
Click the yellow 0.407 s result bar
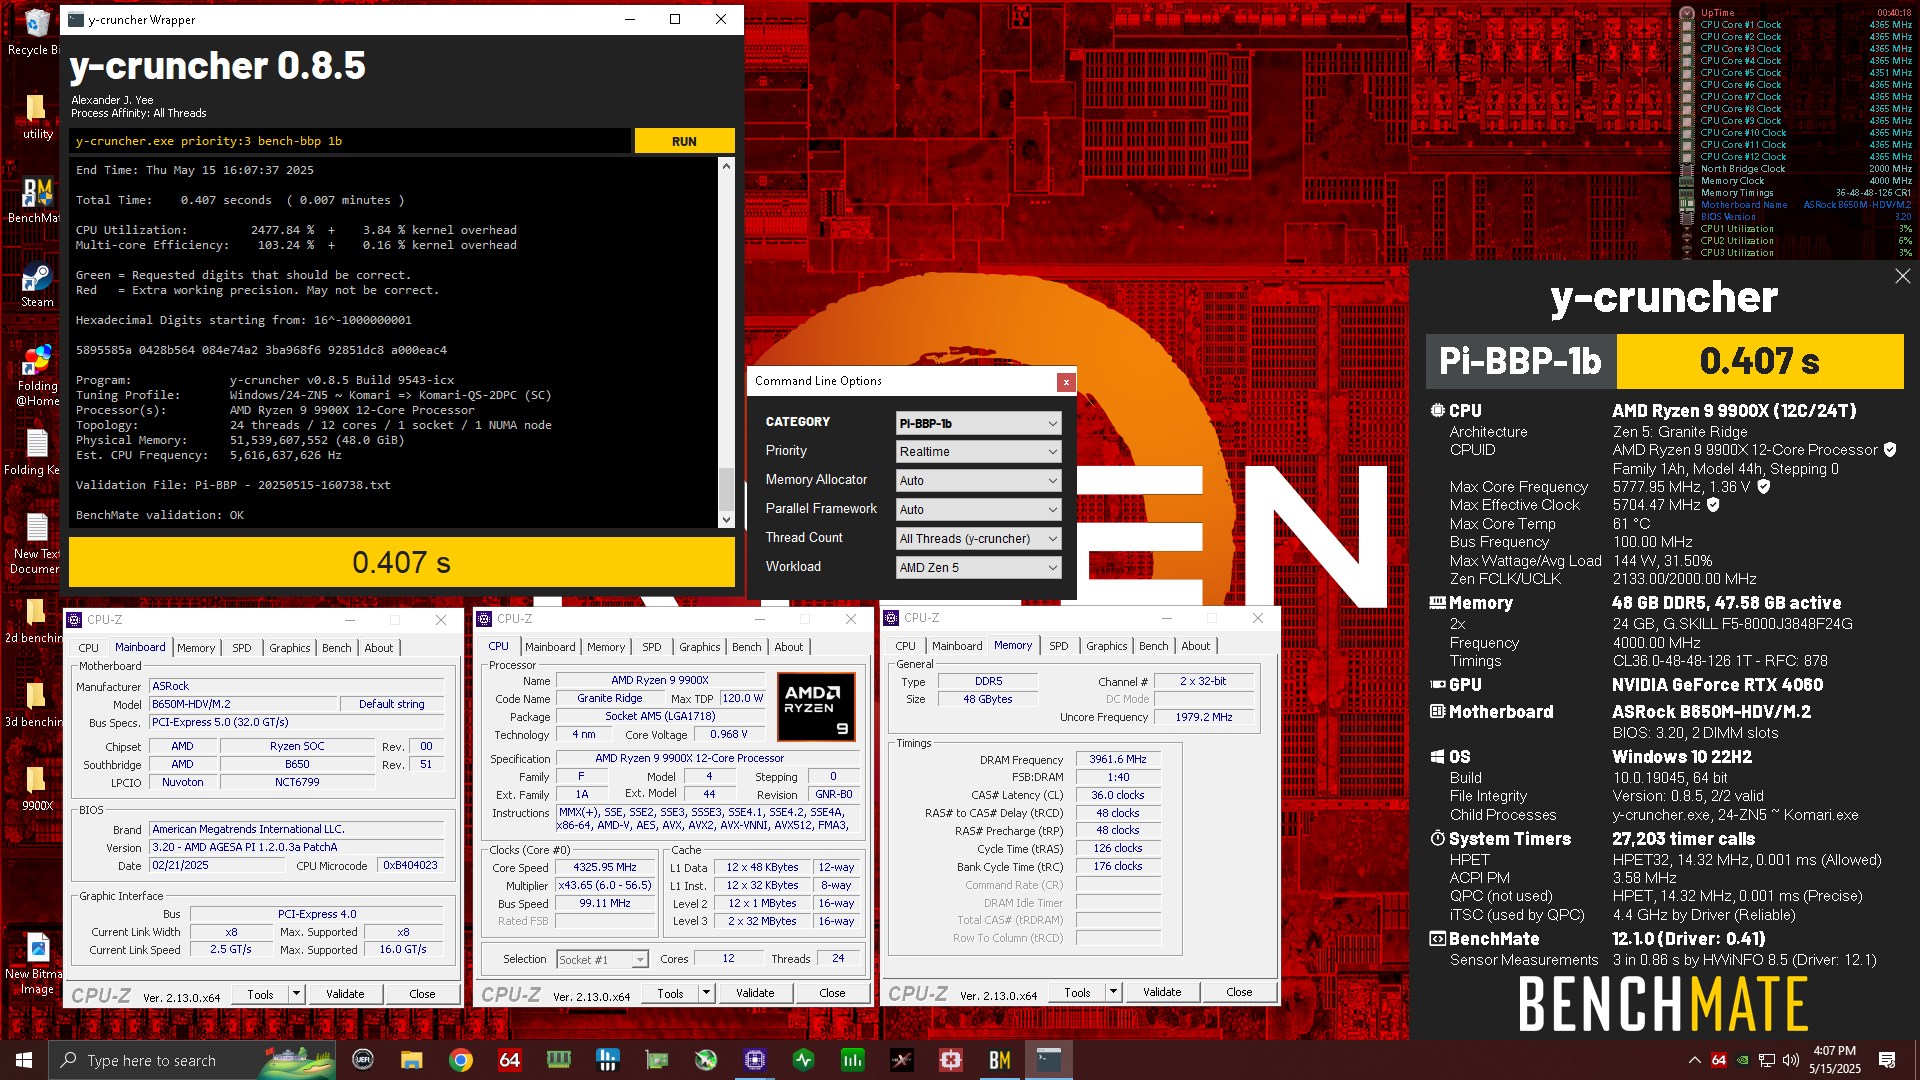402,563
